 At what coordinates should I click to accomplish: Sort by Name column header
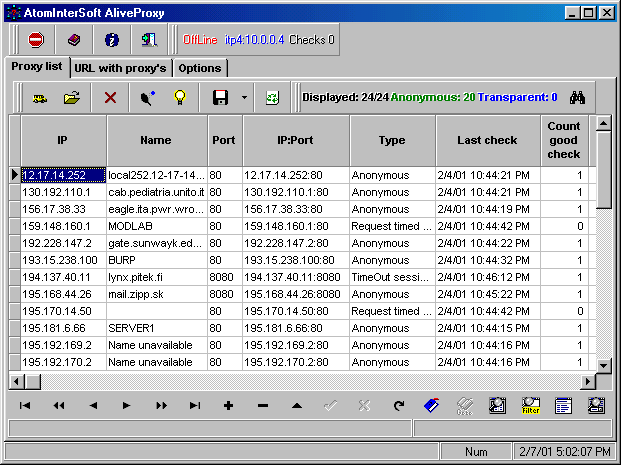point(156,140)
